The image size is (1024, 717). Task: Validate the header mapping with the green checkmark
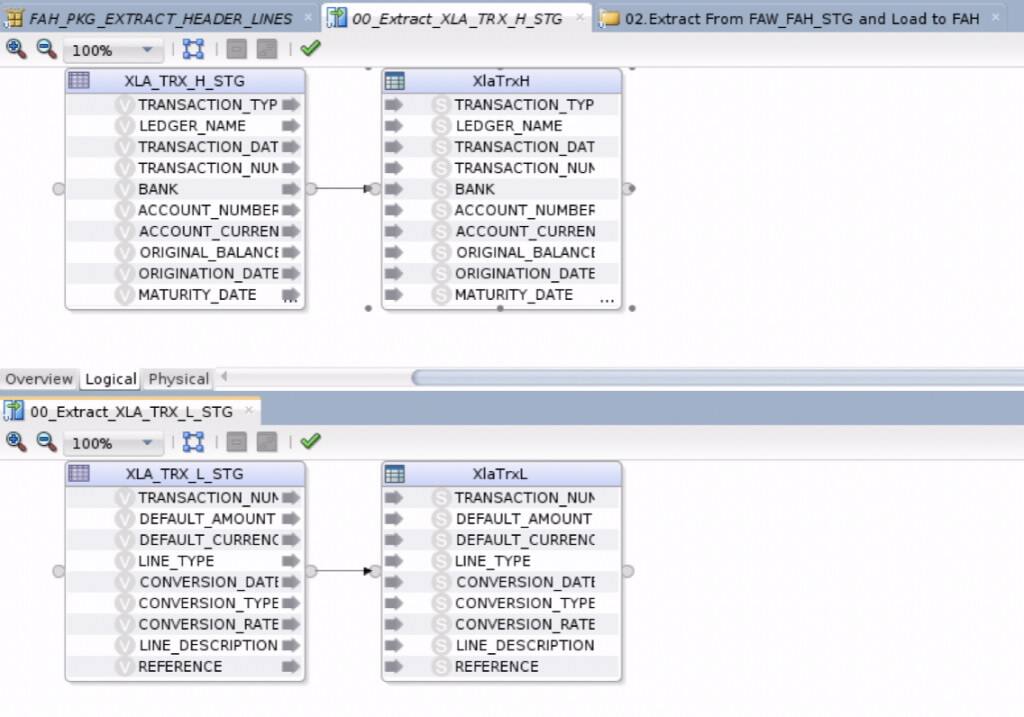click(309, 47)
